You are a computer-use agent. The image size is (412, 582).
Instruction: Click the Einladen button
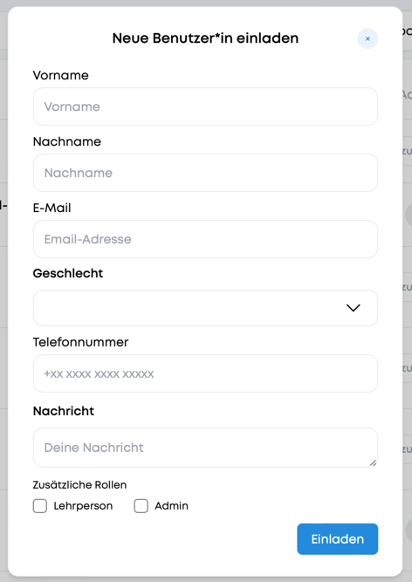point(337,539)
